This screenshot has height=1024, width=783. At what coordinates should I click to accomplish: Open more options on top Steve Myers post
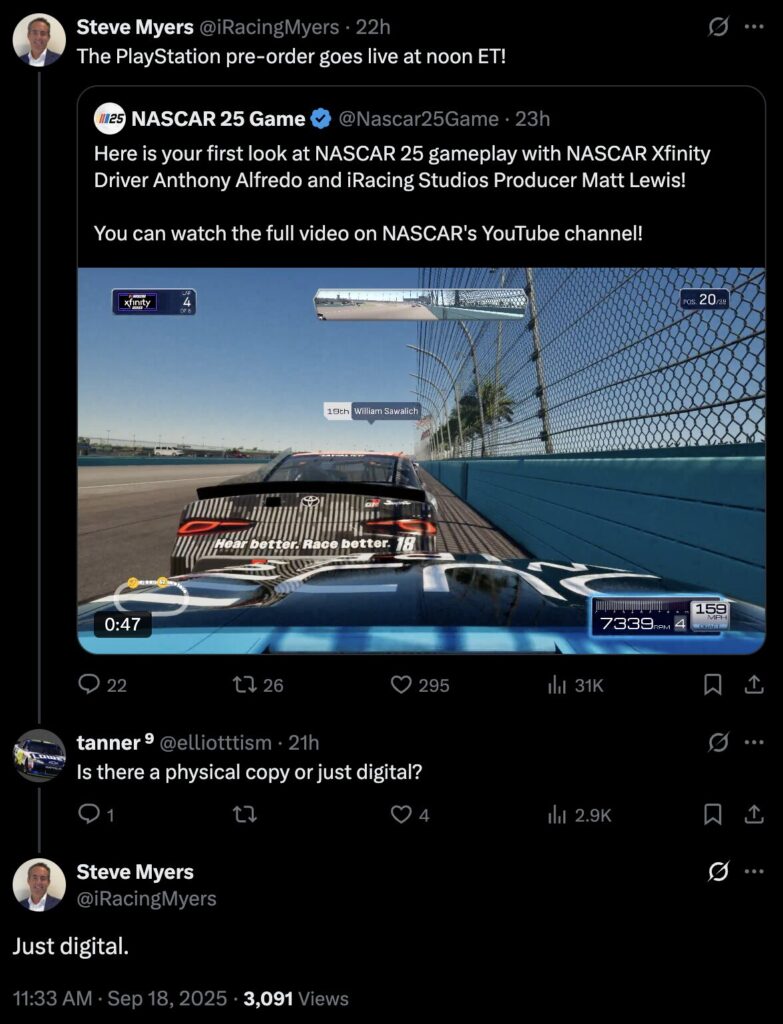coord(754,27)
